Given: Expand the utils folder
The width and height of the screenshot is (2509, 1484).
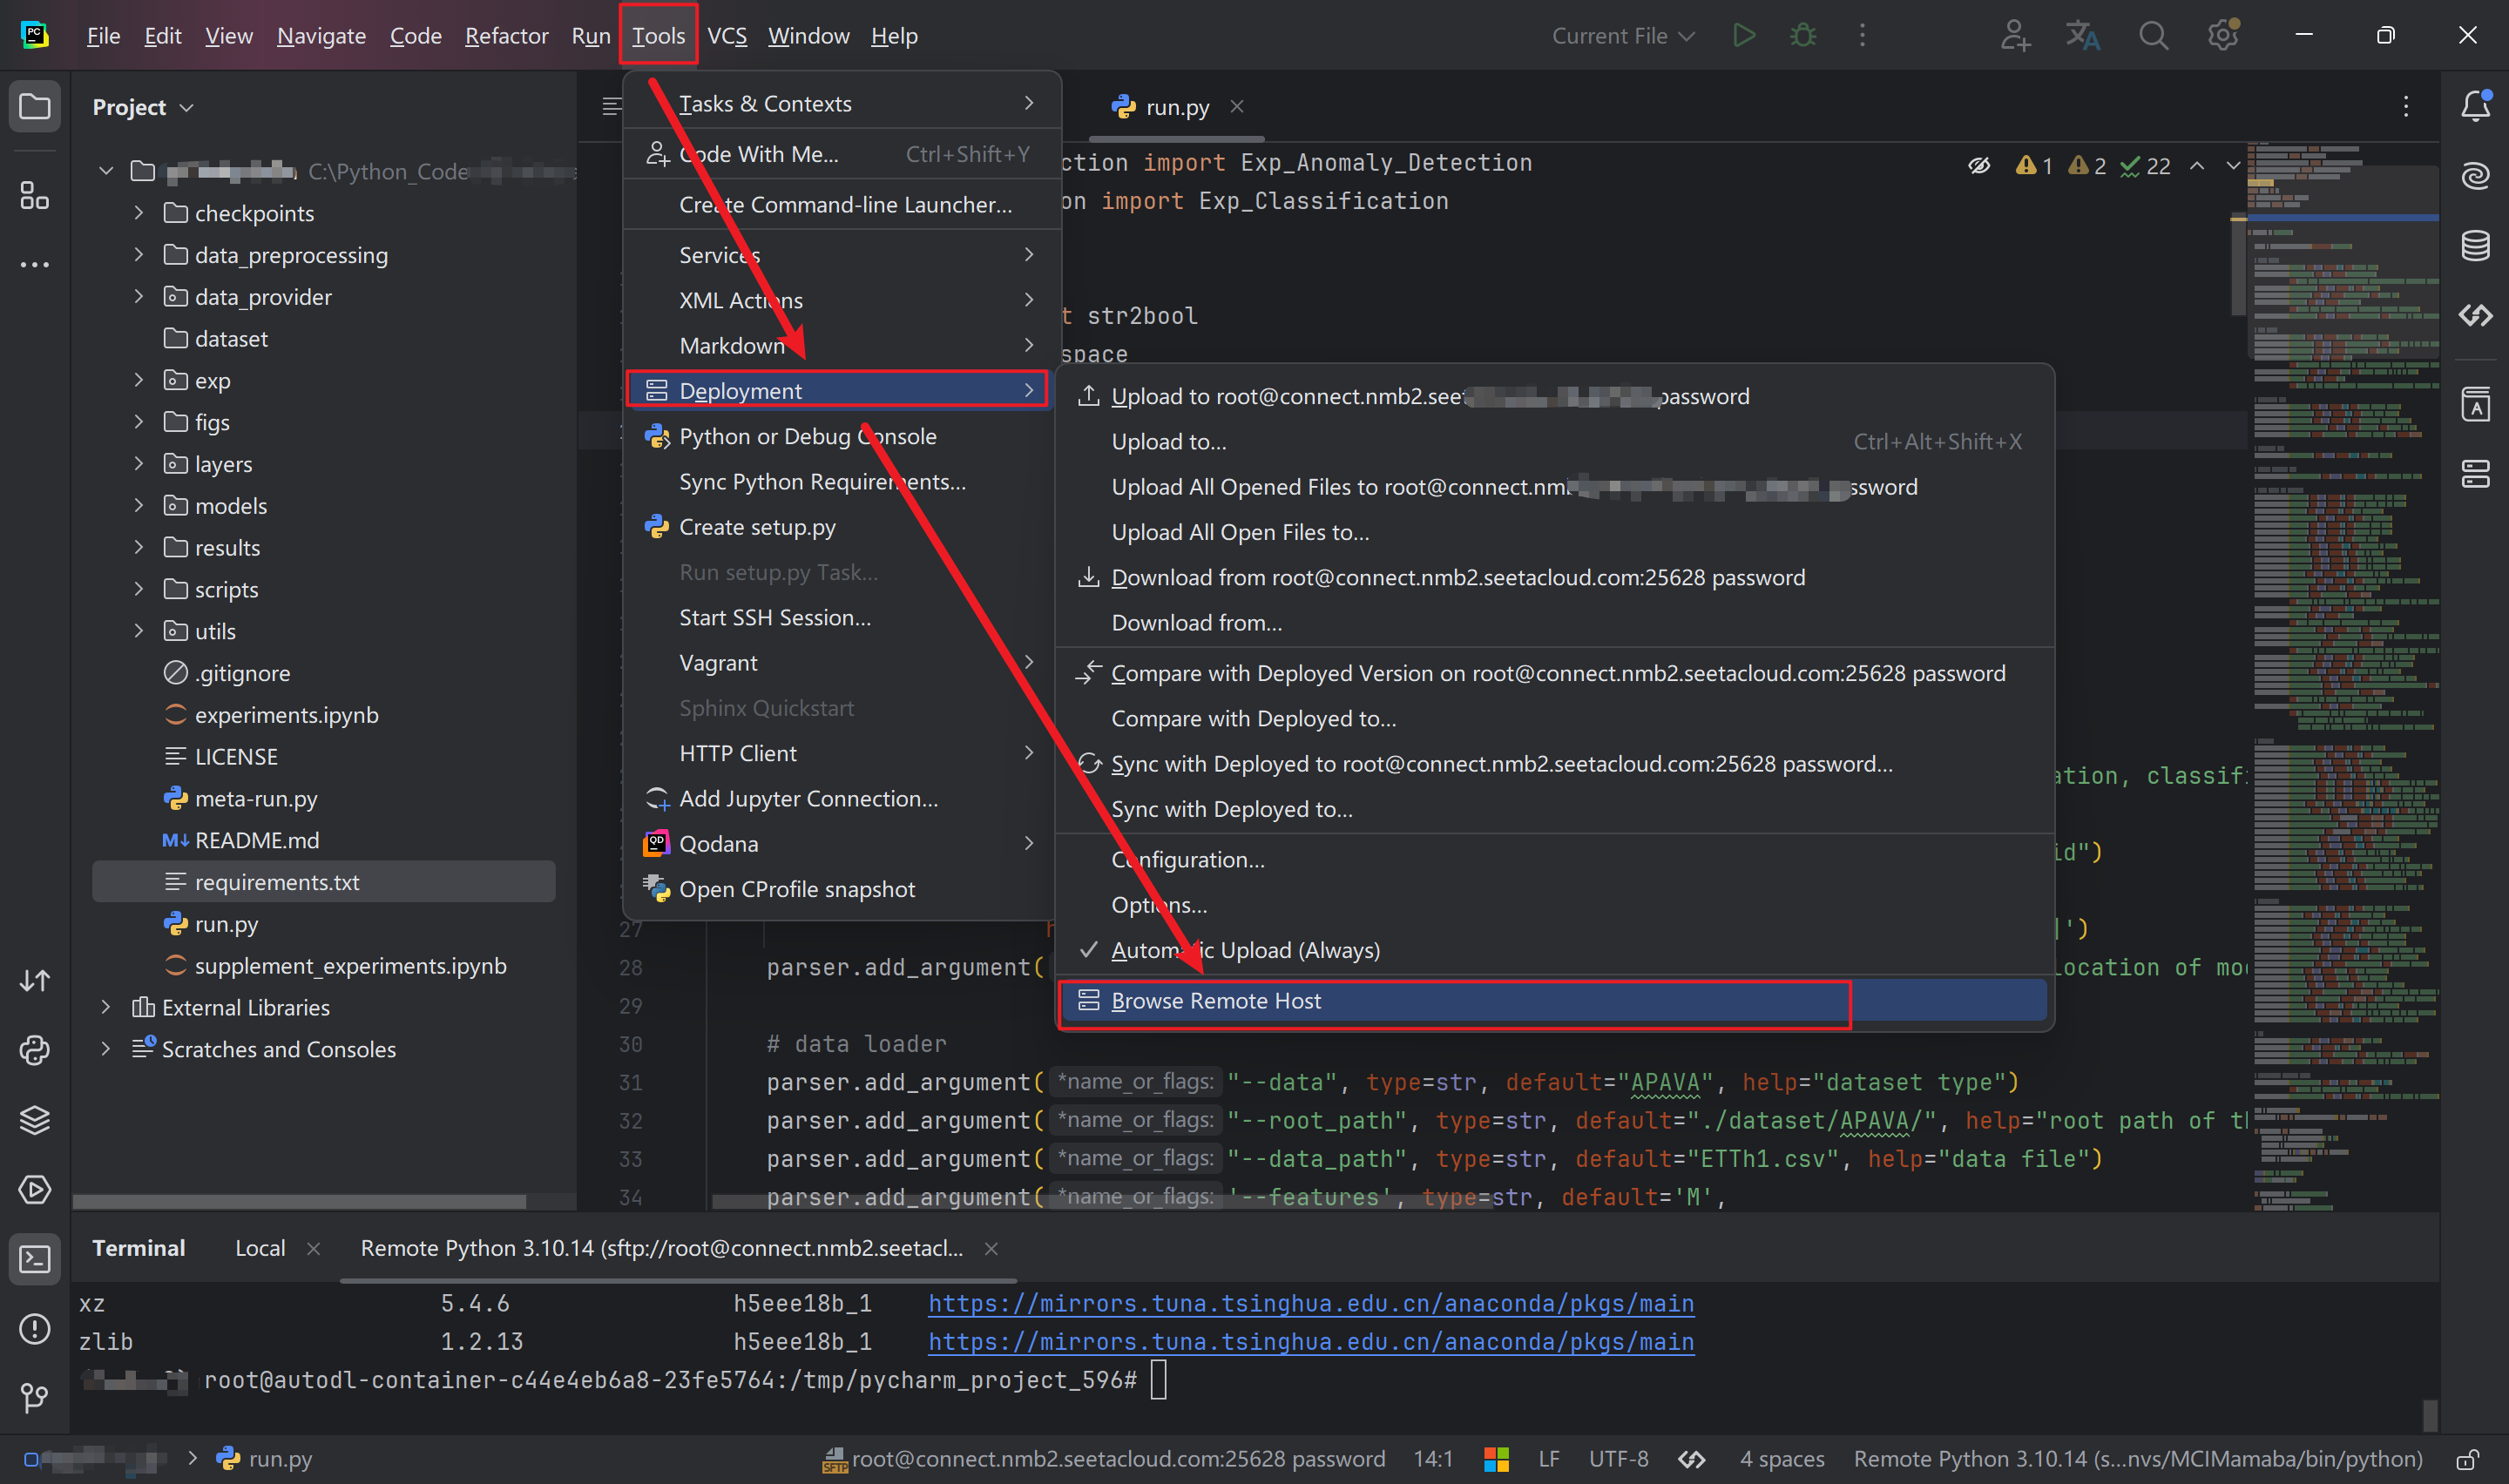Looking at the screenshot, I should tap(139, 631).
